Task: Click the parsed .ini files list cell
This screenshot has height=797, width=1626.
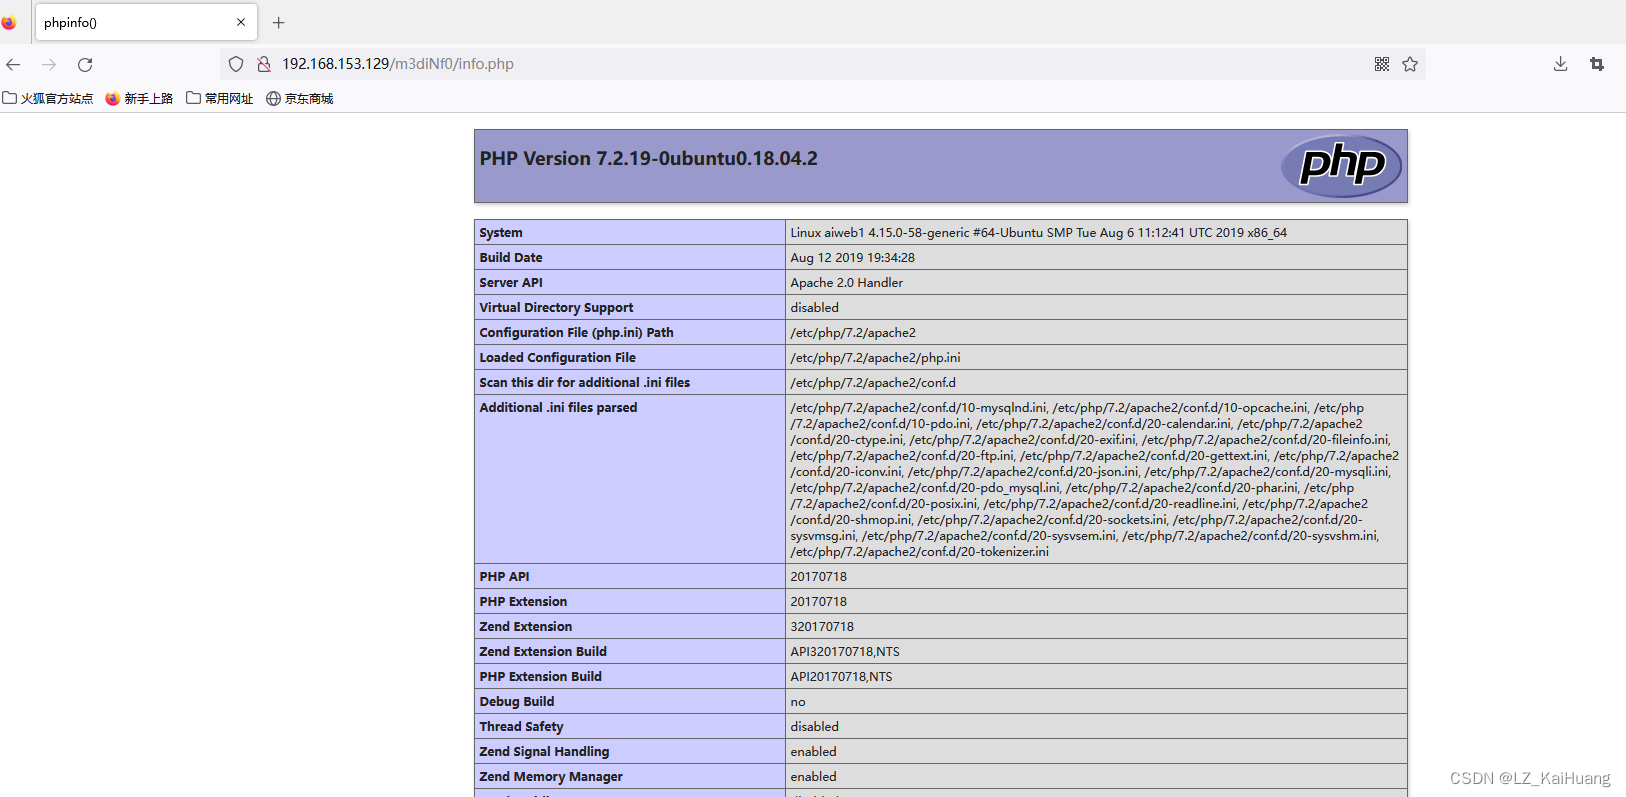Action: pyautogui.click(x=1096, y=479)
